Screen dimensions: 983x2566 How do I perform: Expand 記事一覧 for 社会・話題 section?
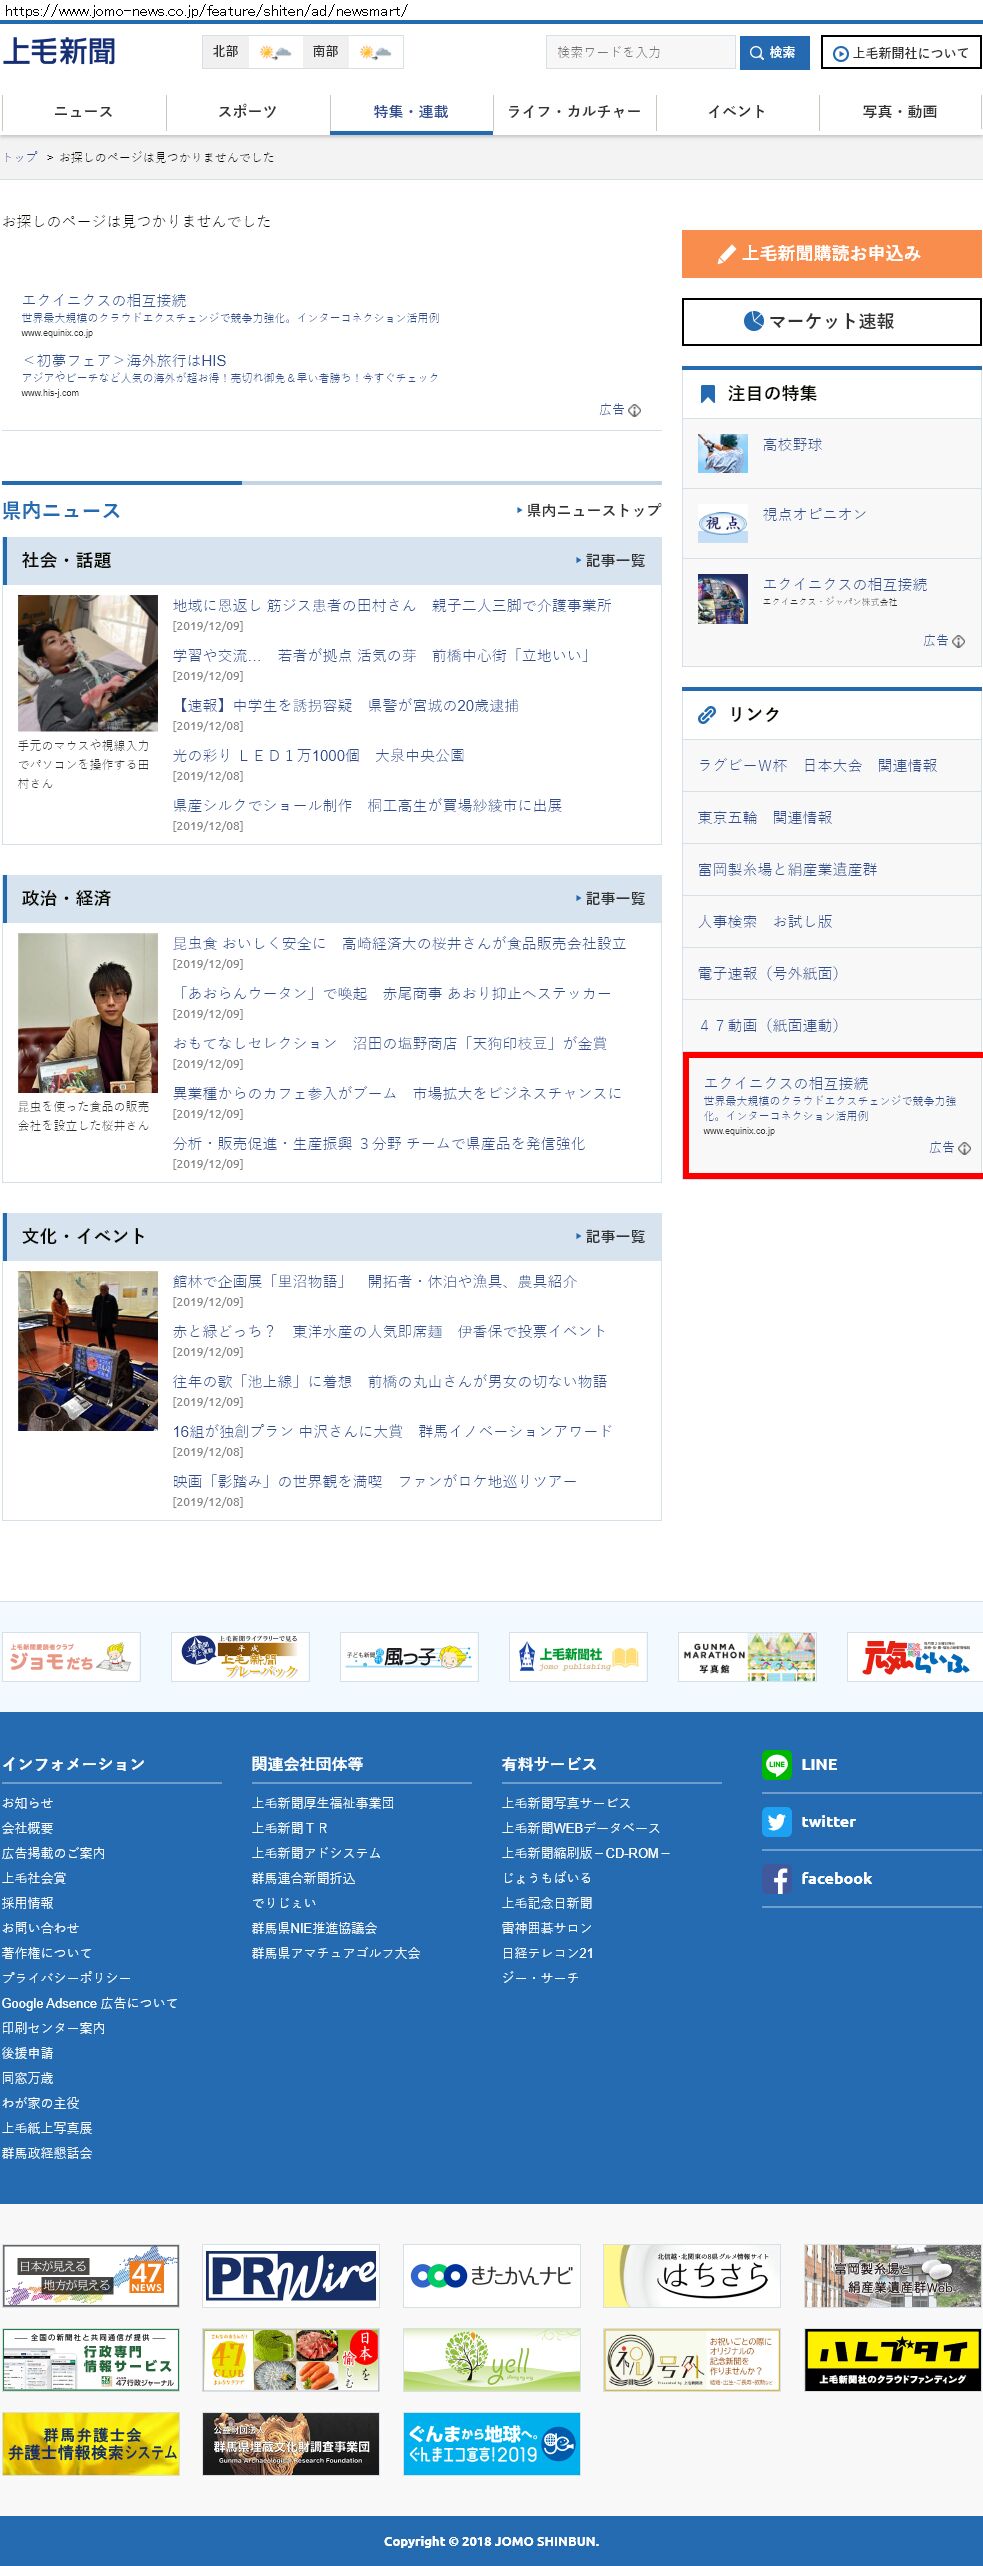tap(611, 561)
